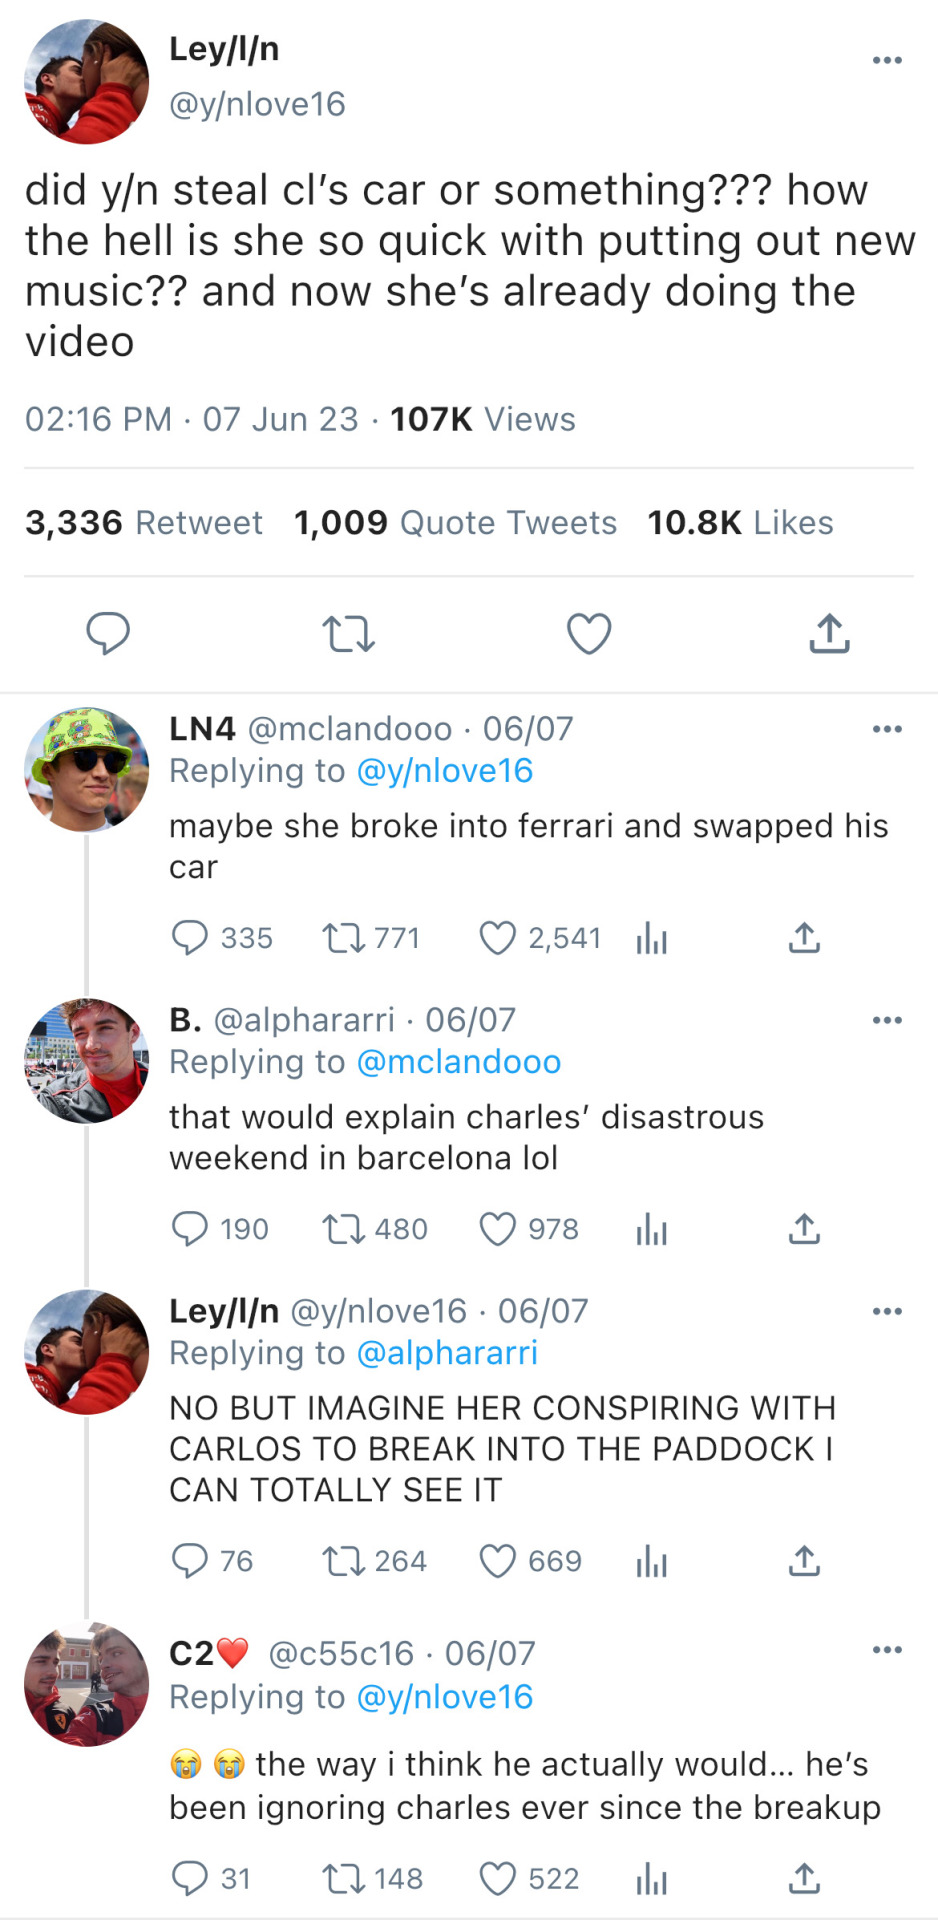Open LN4's profile picture with green hat

pos(87,769)
